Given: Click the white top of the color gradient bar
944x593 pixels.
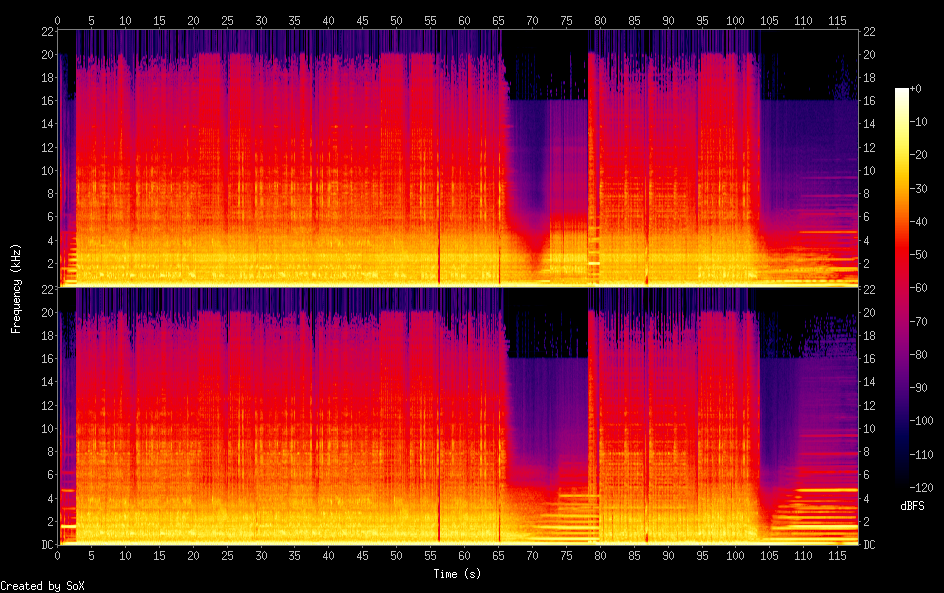Looking at the screenshot, I should pyautogui.click(x=902, y=92).
